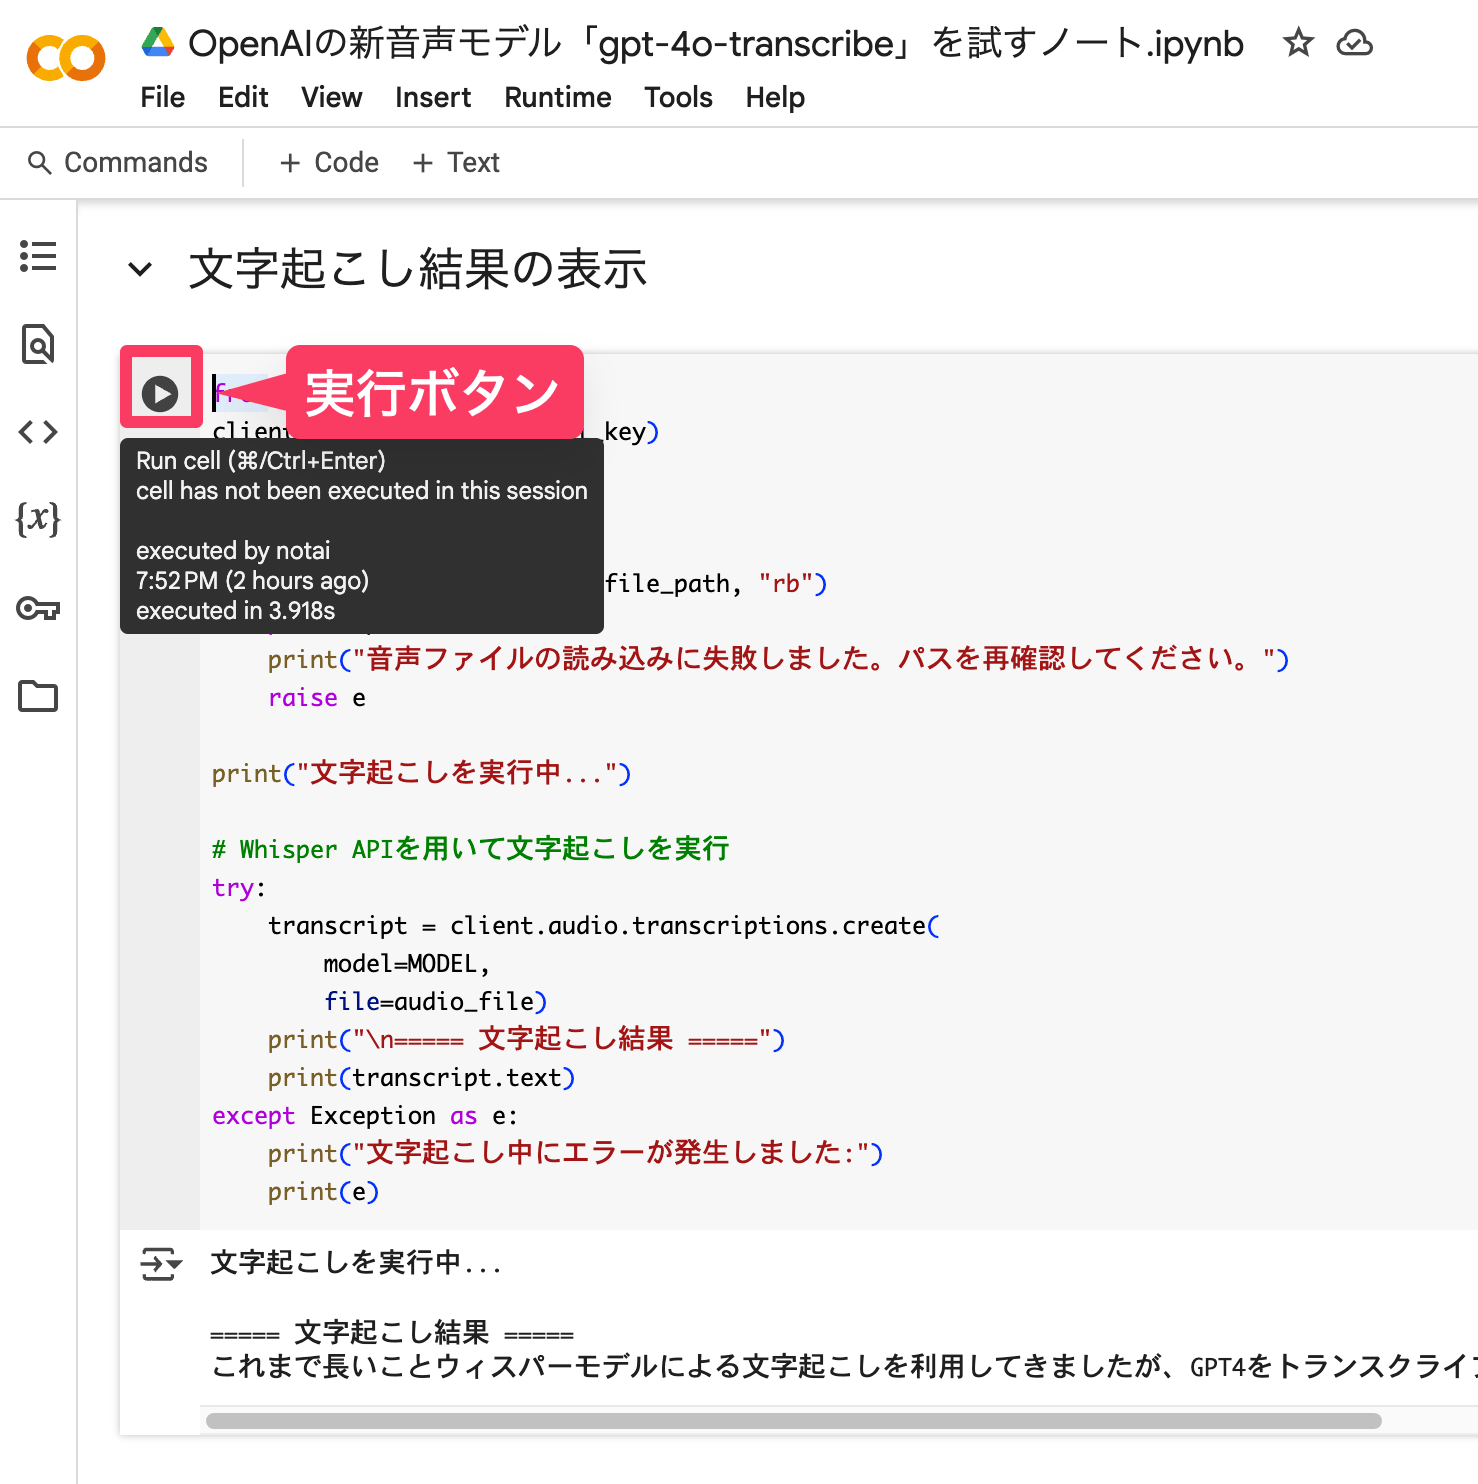Open the Table of contents sidebar
This screenshot has height=1484, width=1478.
coord(38,256)
